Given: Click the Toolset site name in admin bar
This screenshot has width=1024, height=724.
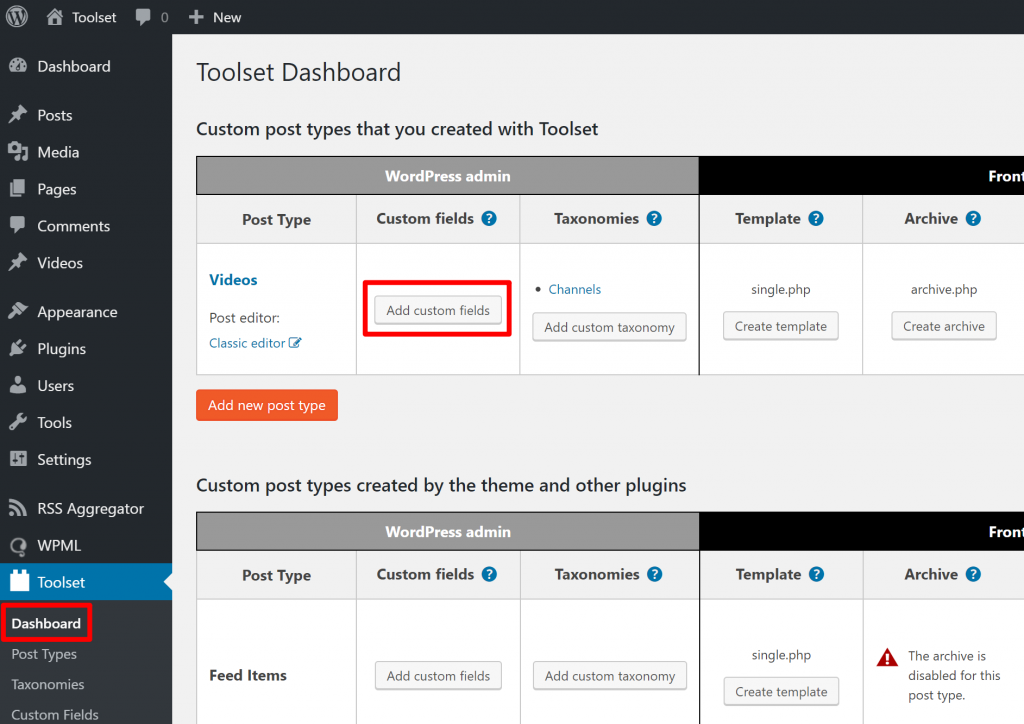Looking at the screenshot, I should point(94,17).
